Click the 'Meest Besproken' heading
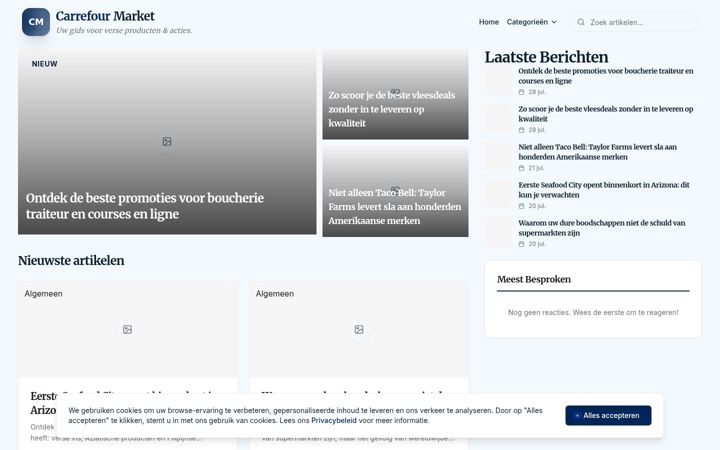 pyautogui.click(x=534, y=279)
